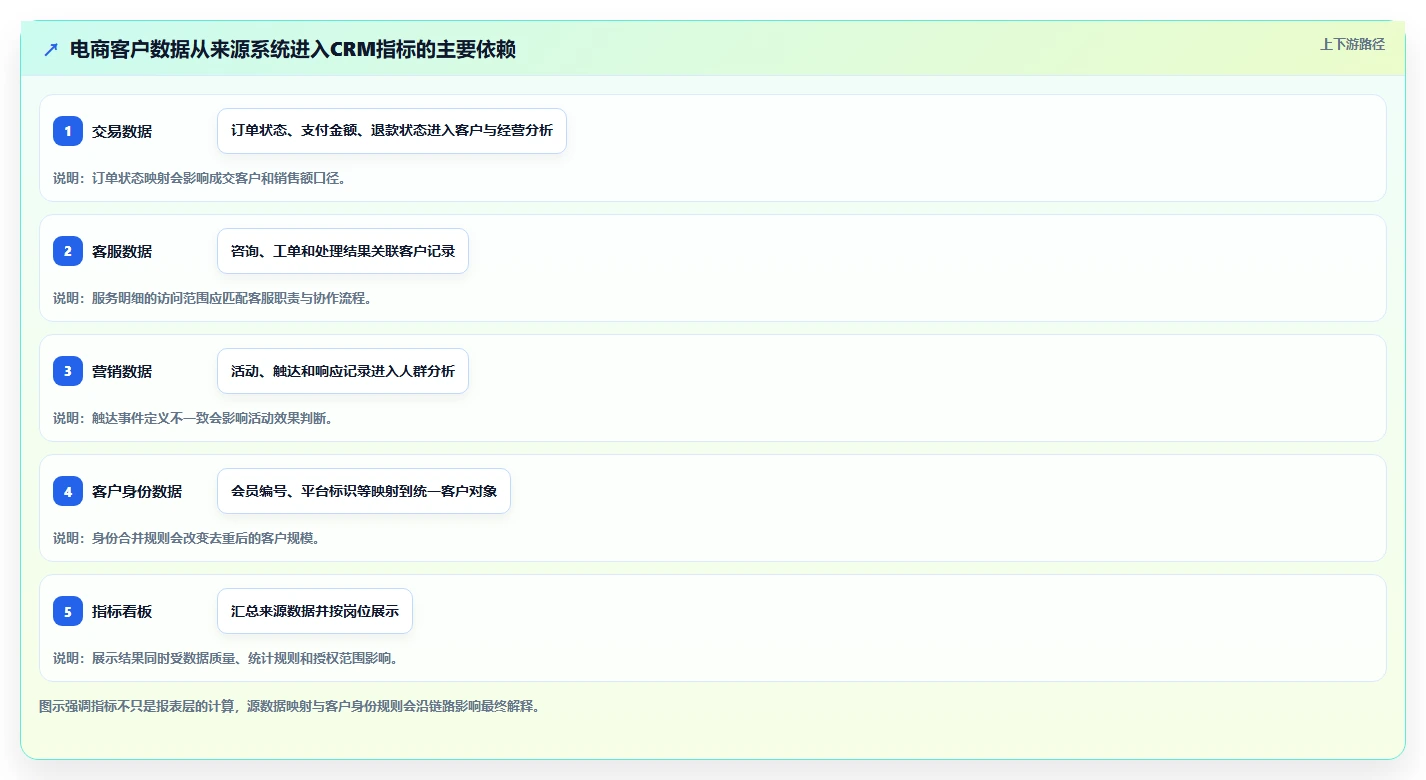This screenshot has height=780, width=1426.
Task: Click step number badge 3
Action: (68, 371)
